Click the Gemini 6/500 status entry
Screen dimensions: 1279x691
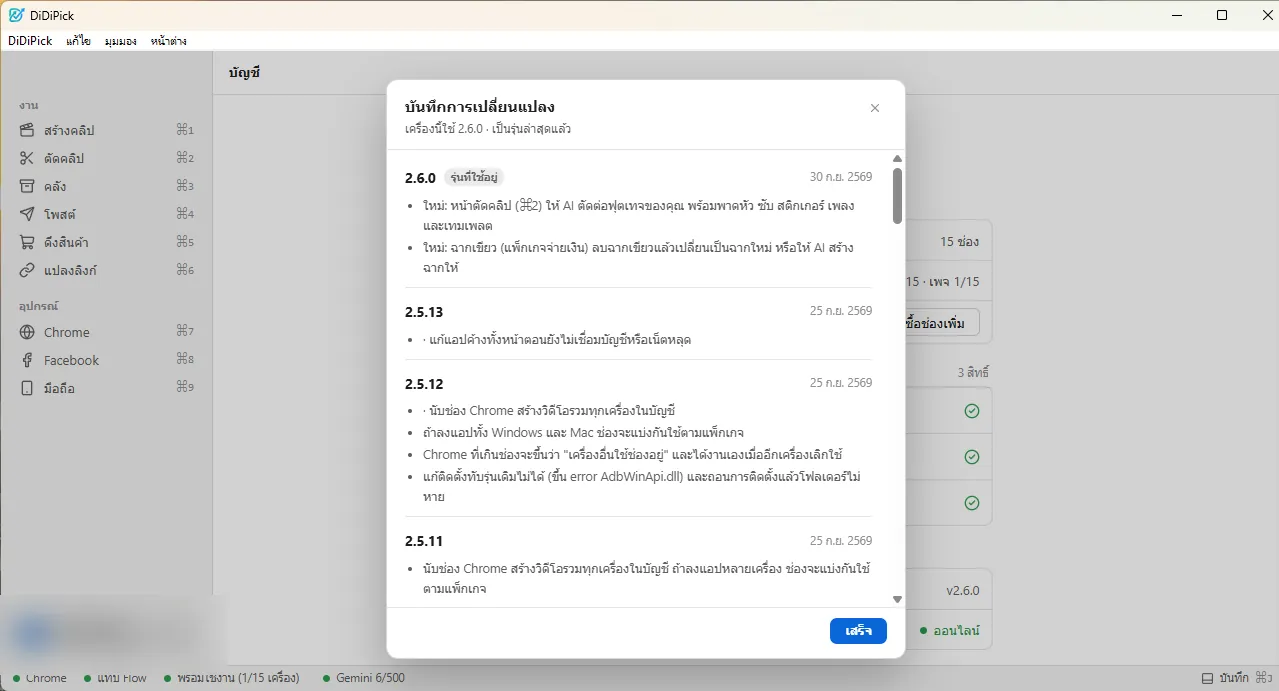(x=364, y=678)
